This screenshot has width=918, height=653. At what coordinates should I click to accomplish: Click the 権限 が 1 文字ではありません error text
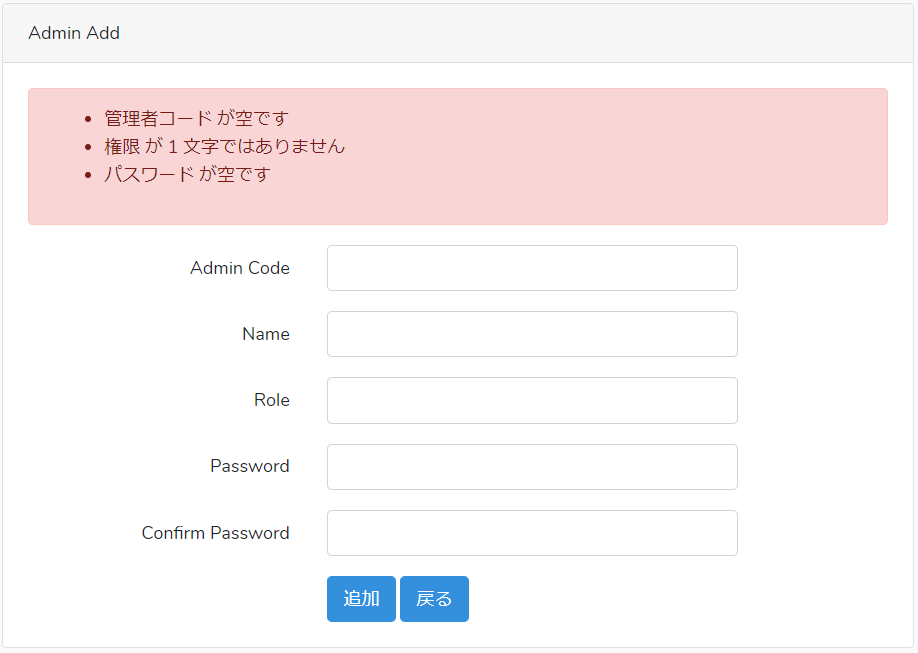point(224,146)
